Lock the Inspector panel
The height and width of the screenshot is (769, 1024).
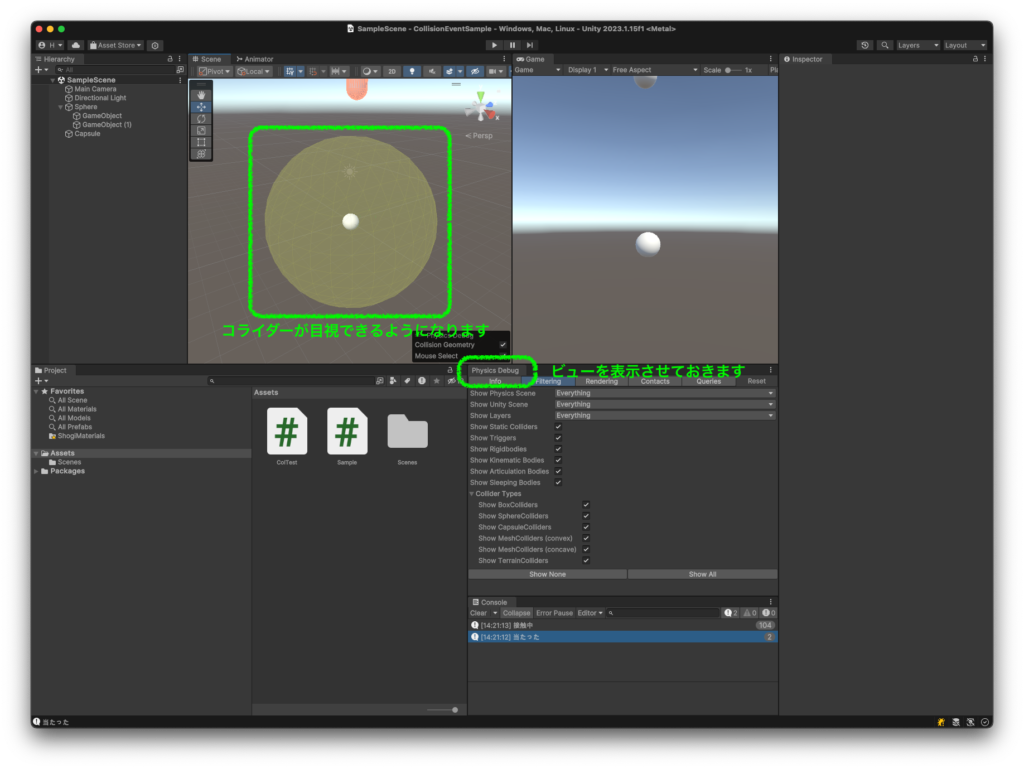click(x=975, y=59)
